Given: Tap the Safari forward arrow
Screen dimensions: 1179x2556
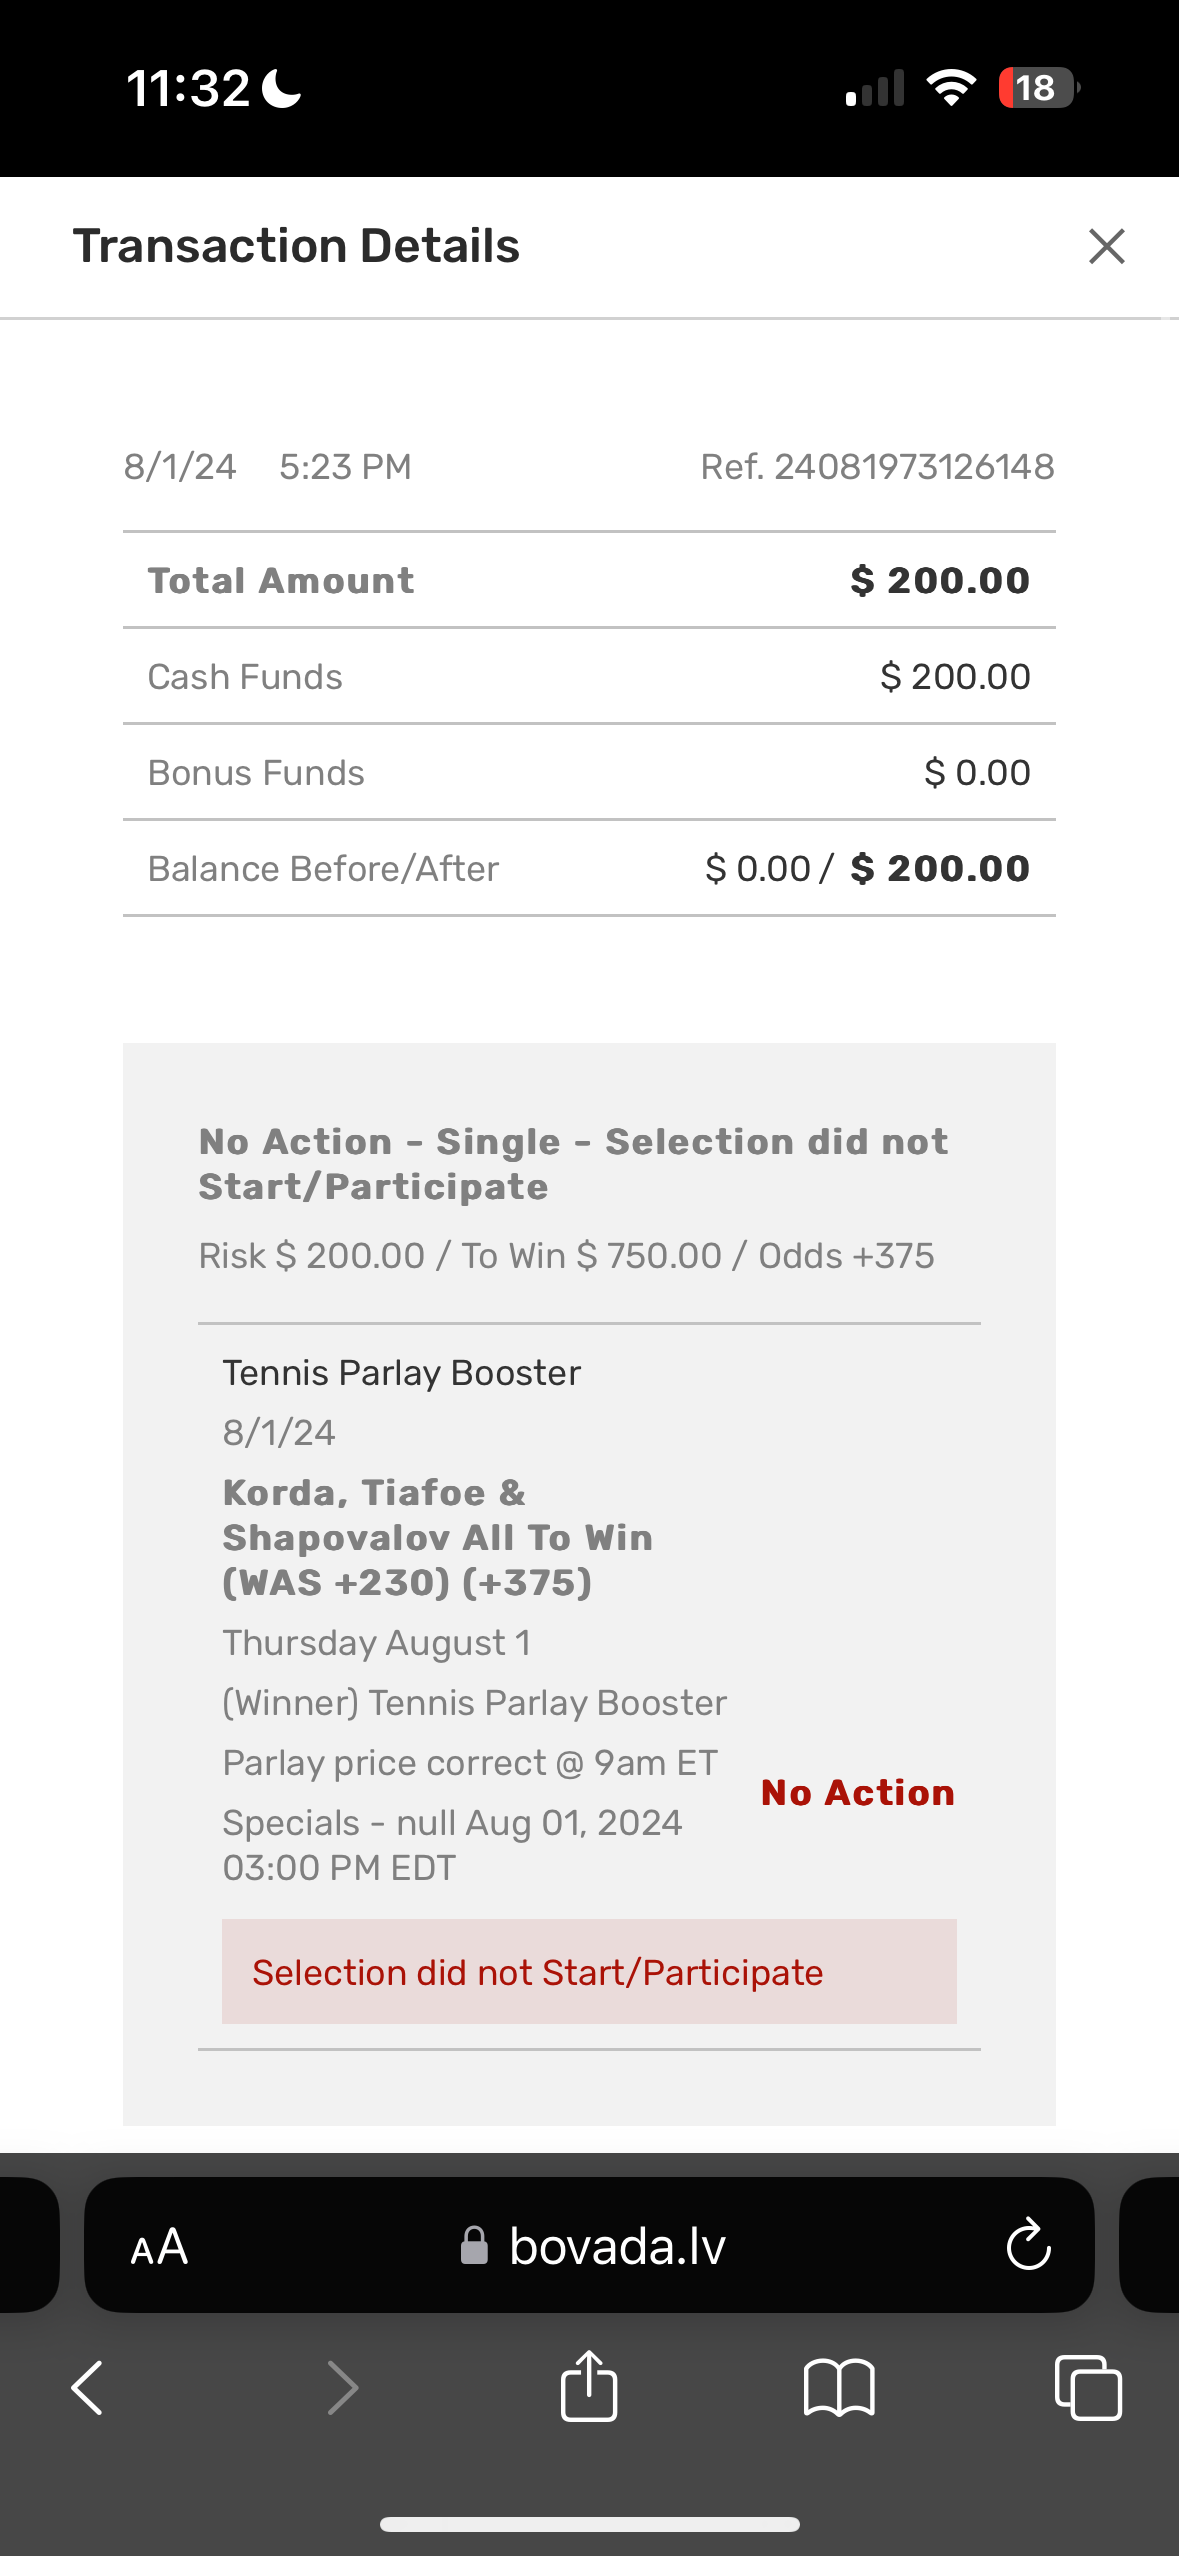Looking at the screenshot, I should click(x=343, y=2387).
